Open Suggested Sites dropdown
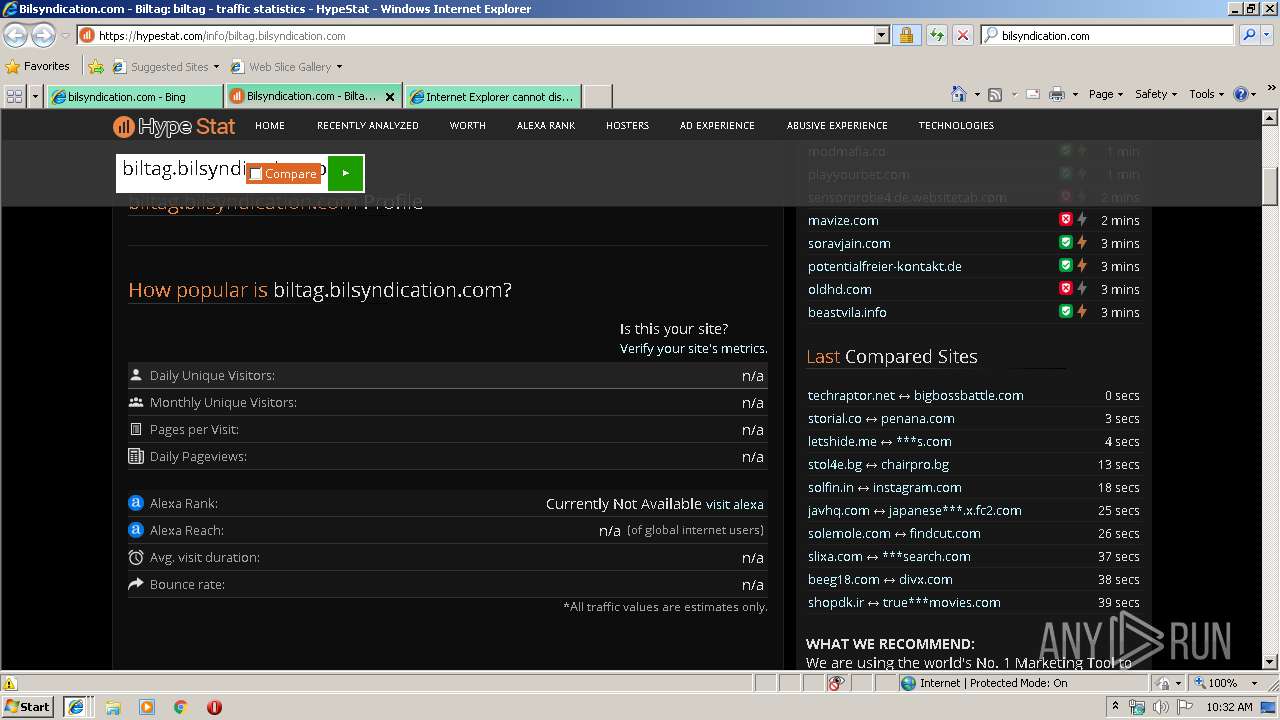This screenshot has width=1280, height=720. [x=216, y=67]
